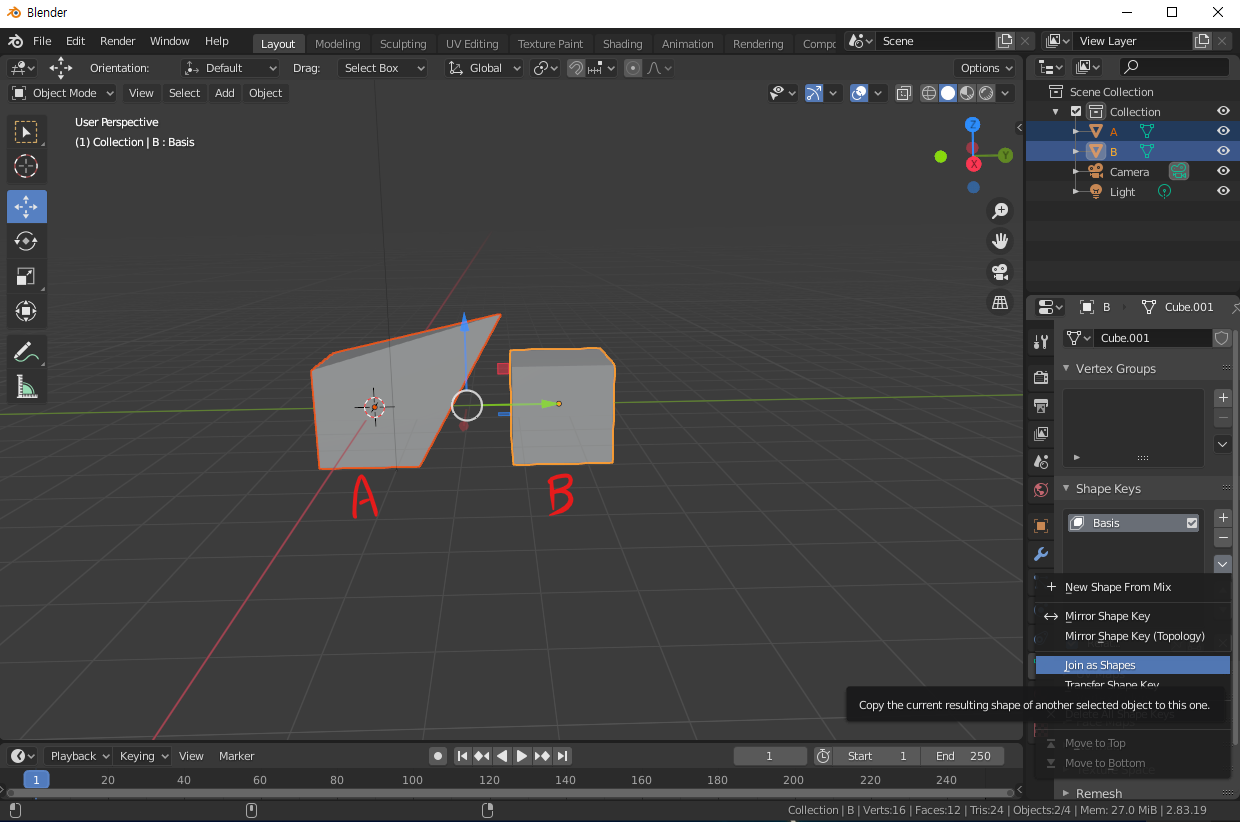Hide object B in outliner

pos(1222,151)
